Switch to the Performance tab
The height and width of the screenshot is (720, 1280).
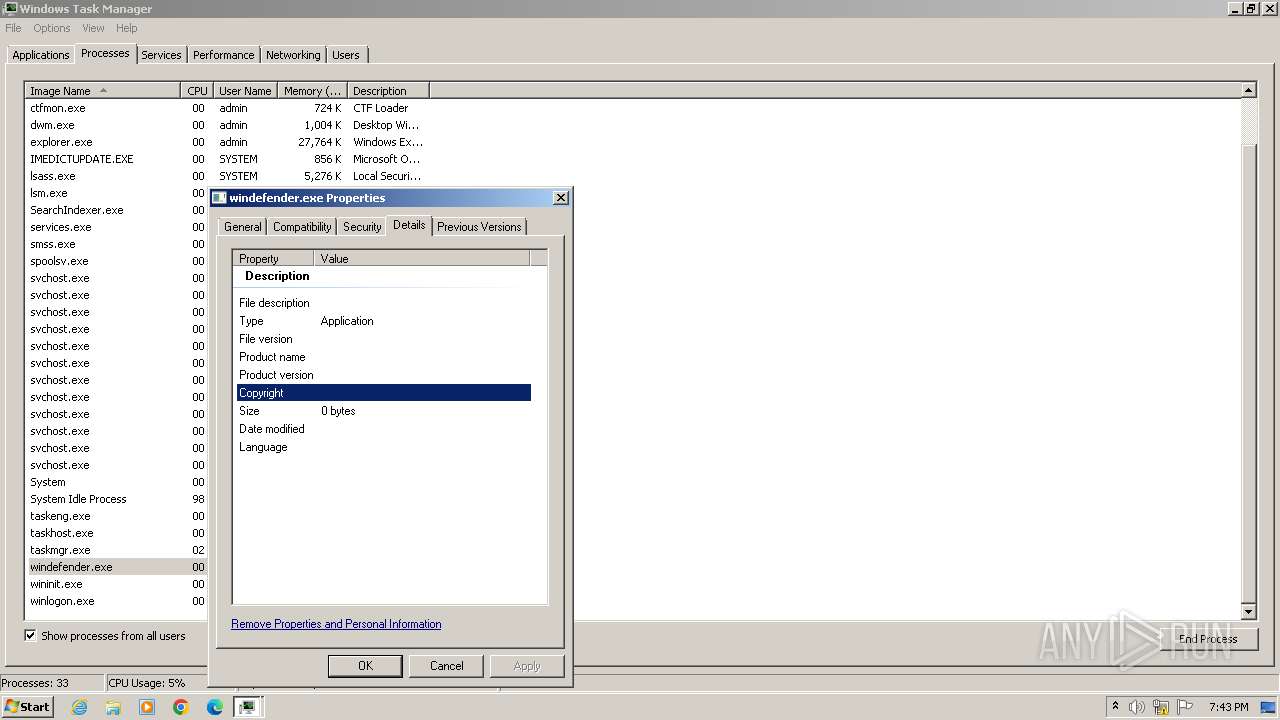coord(223,55)
